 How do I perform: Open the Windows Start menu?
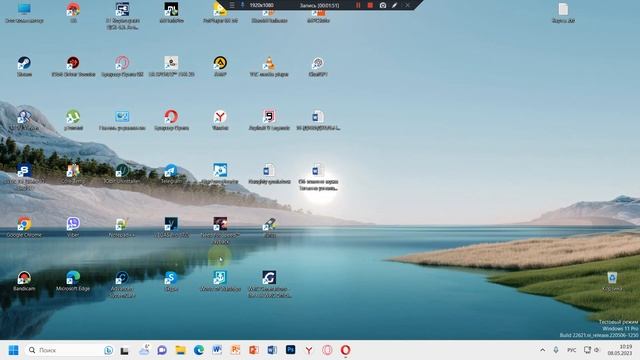click(x=13, y=350)
